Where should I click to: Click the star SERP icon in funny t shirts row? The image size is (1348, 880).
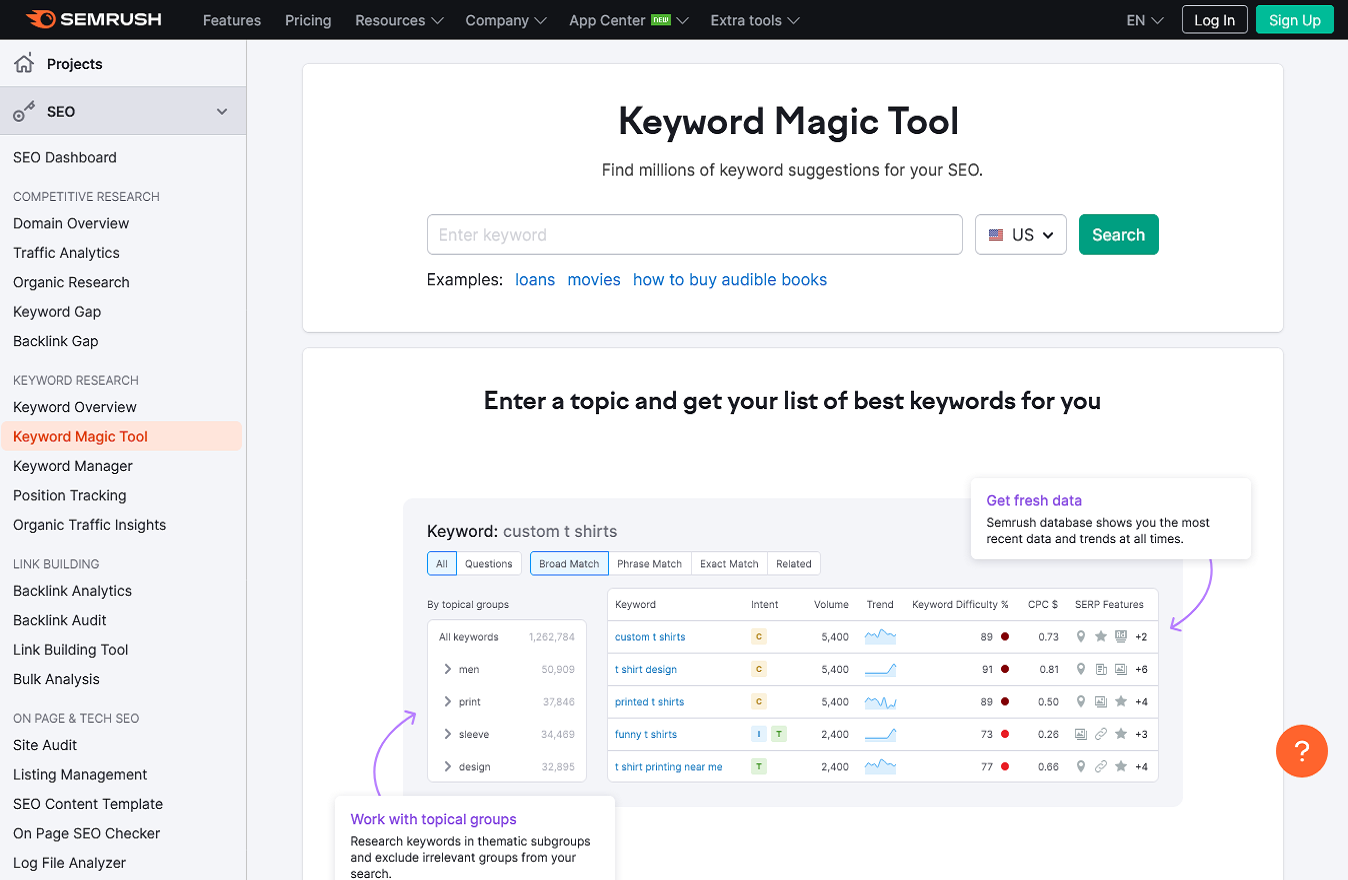tap(1121, 734)
